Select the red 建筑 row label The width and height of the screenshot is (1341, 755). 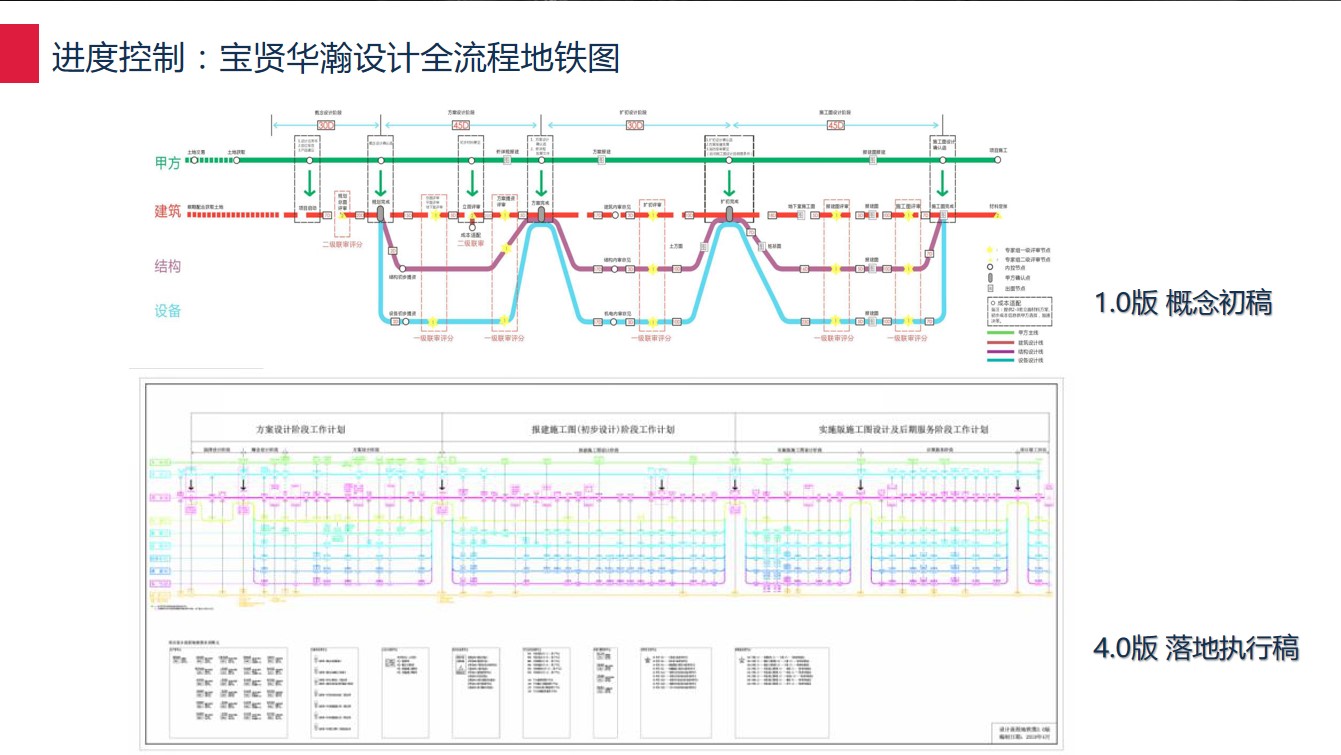point(167,211)
